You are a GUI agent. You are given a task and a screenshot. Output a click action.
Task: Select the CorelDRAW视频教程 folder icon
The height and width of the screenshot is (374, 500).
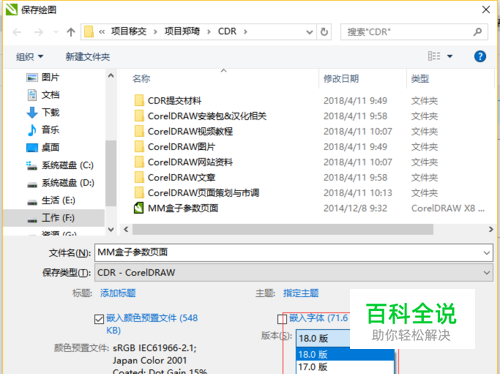tap(139, 131)
